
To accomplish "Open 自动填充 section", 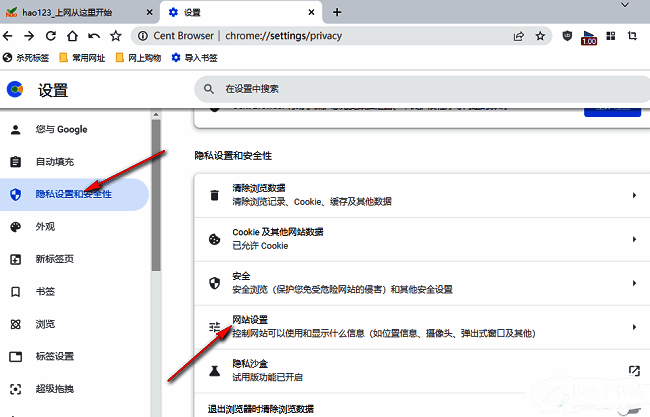I will click(75, 162).
